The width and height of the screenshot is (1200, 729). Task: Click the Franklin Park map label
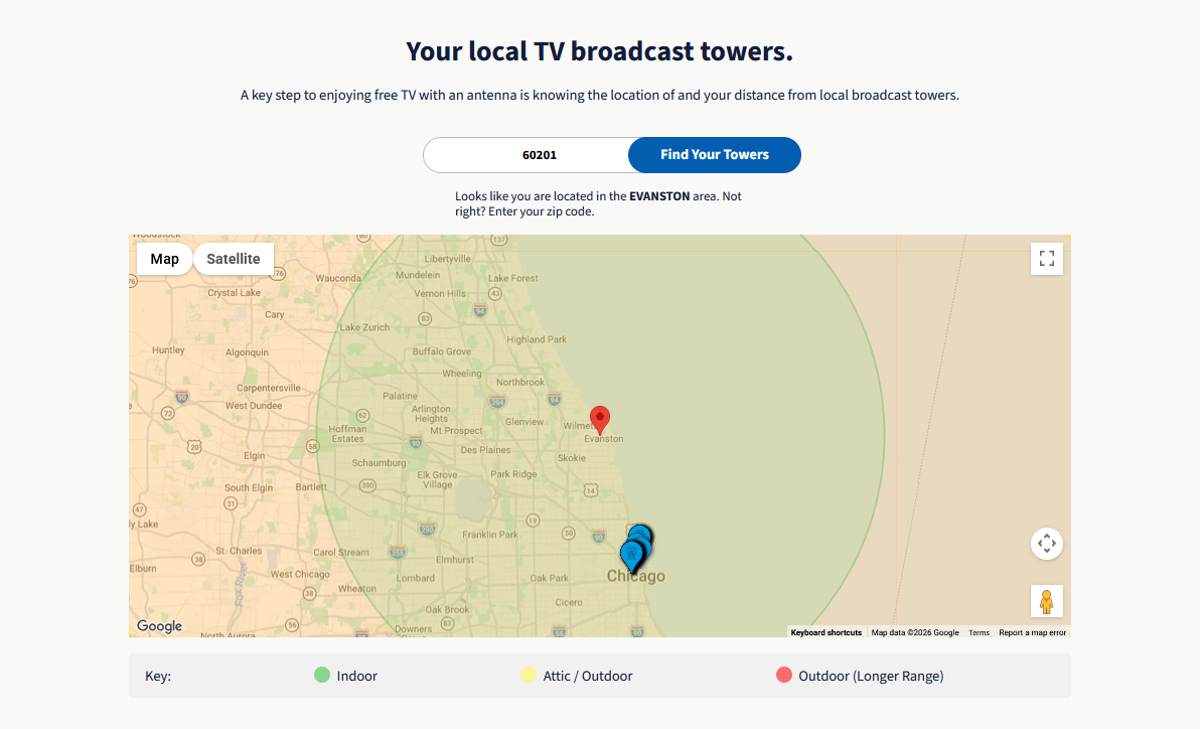[490, 534]
